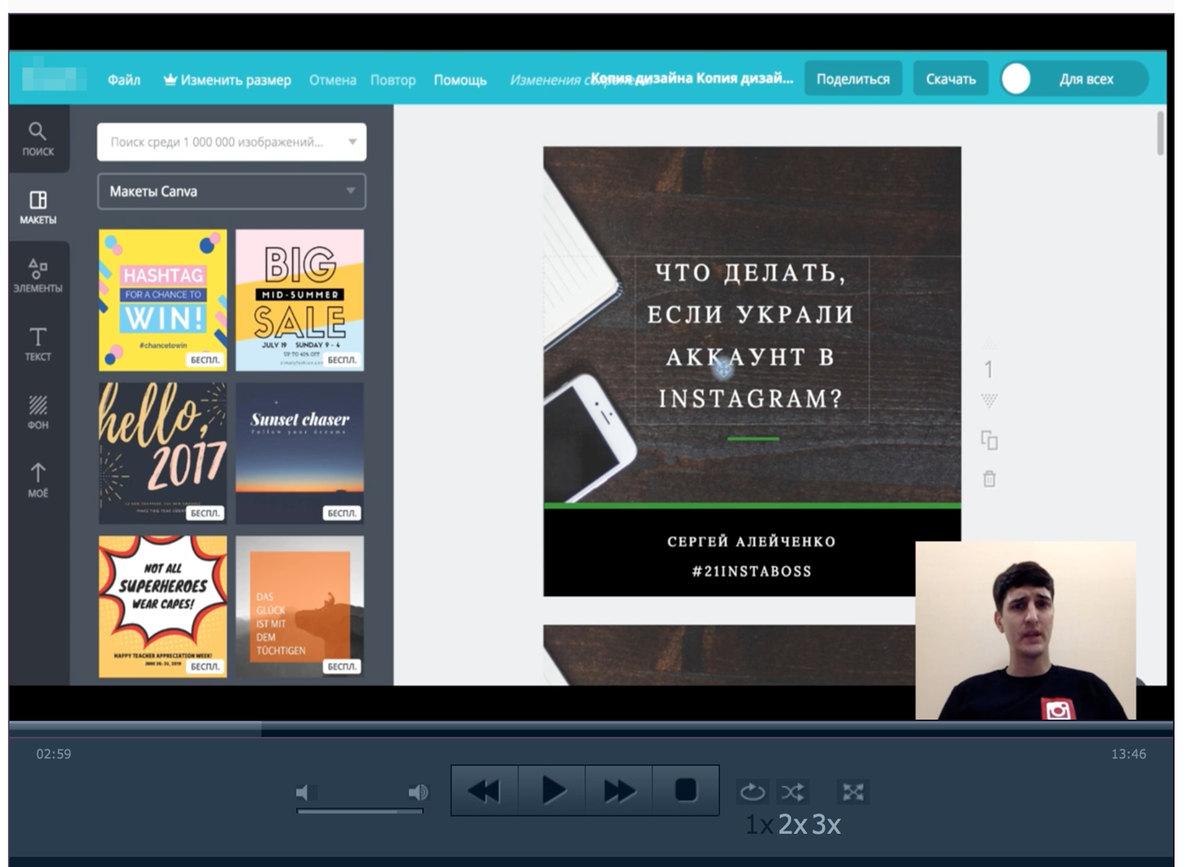The height and width of the screenshot is (867, 1200).
Task: Click the 13:46 total time label
Action: coord(1128,754)
